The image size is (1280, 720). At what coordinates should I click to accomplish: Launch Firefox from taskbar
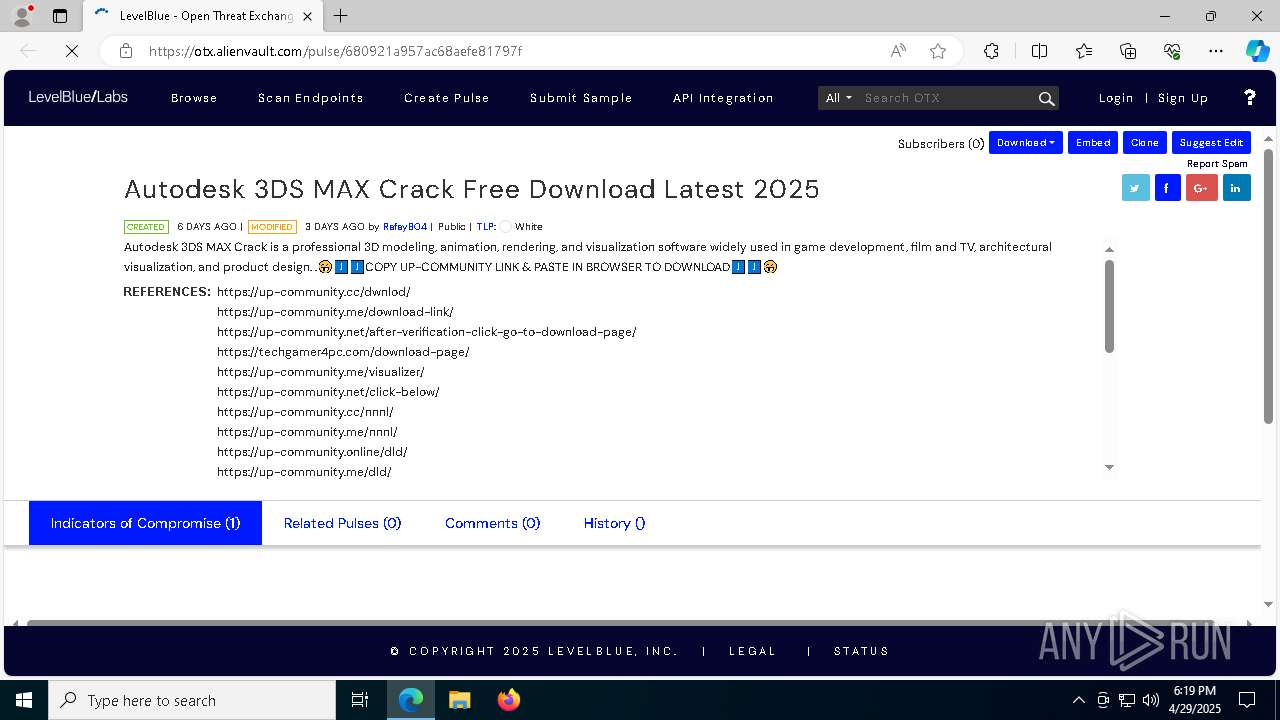509,700
